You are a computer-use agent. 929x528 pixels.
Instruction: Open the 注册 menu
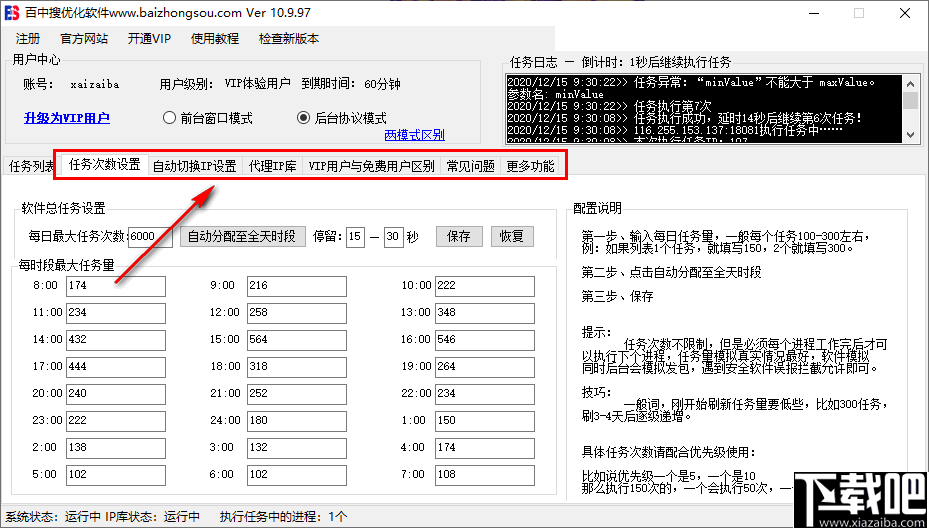(28, 39)
